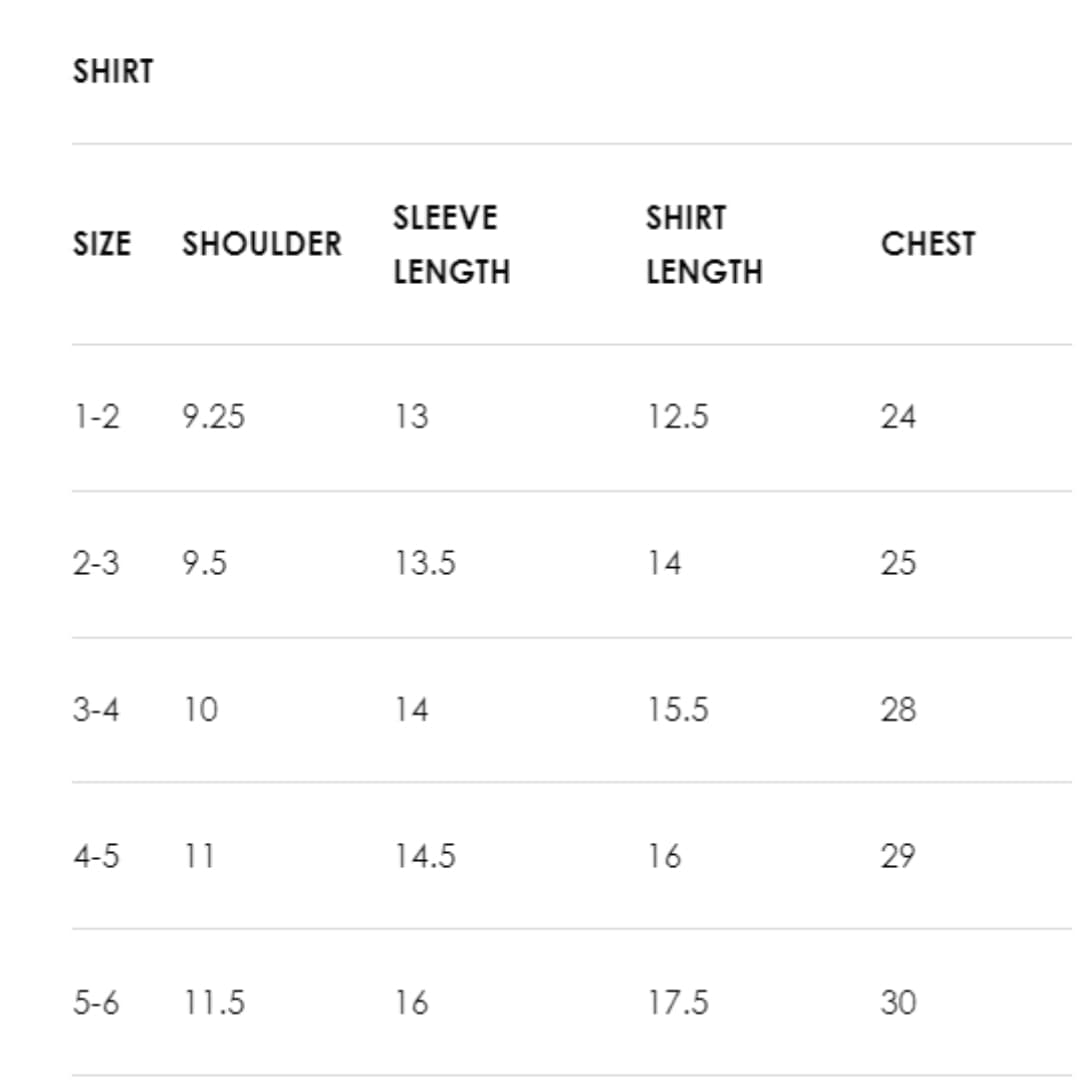Screen dimensions: 1080x1080
Task: Select the 3-4 size row label
Action: click(x=96, y=709)
